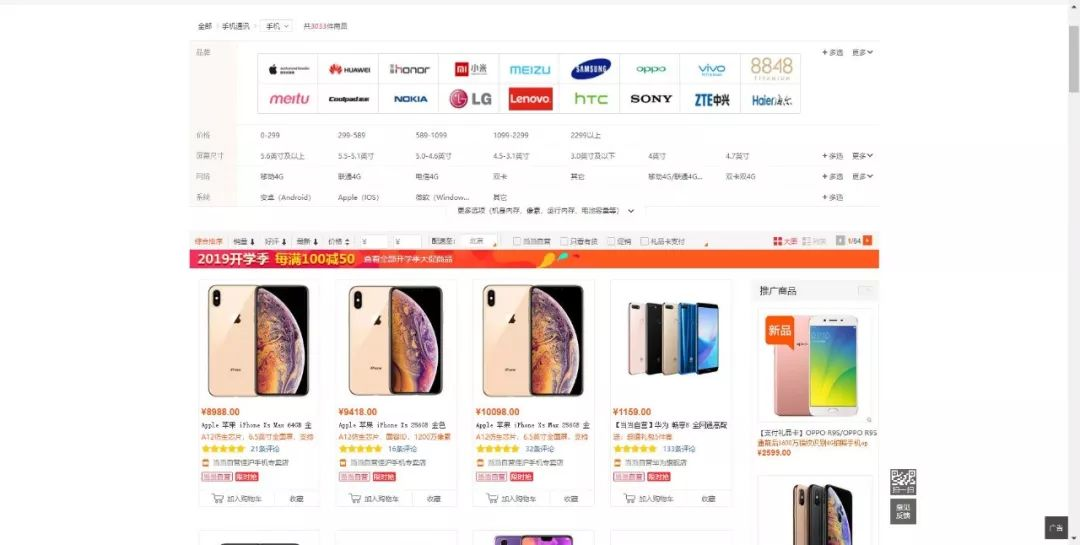Go to next results page orange arrow
Image resolution: width=1080 pixels, height=545 pixels.
(867, 240)
